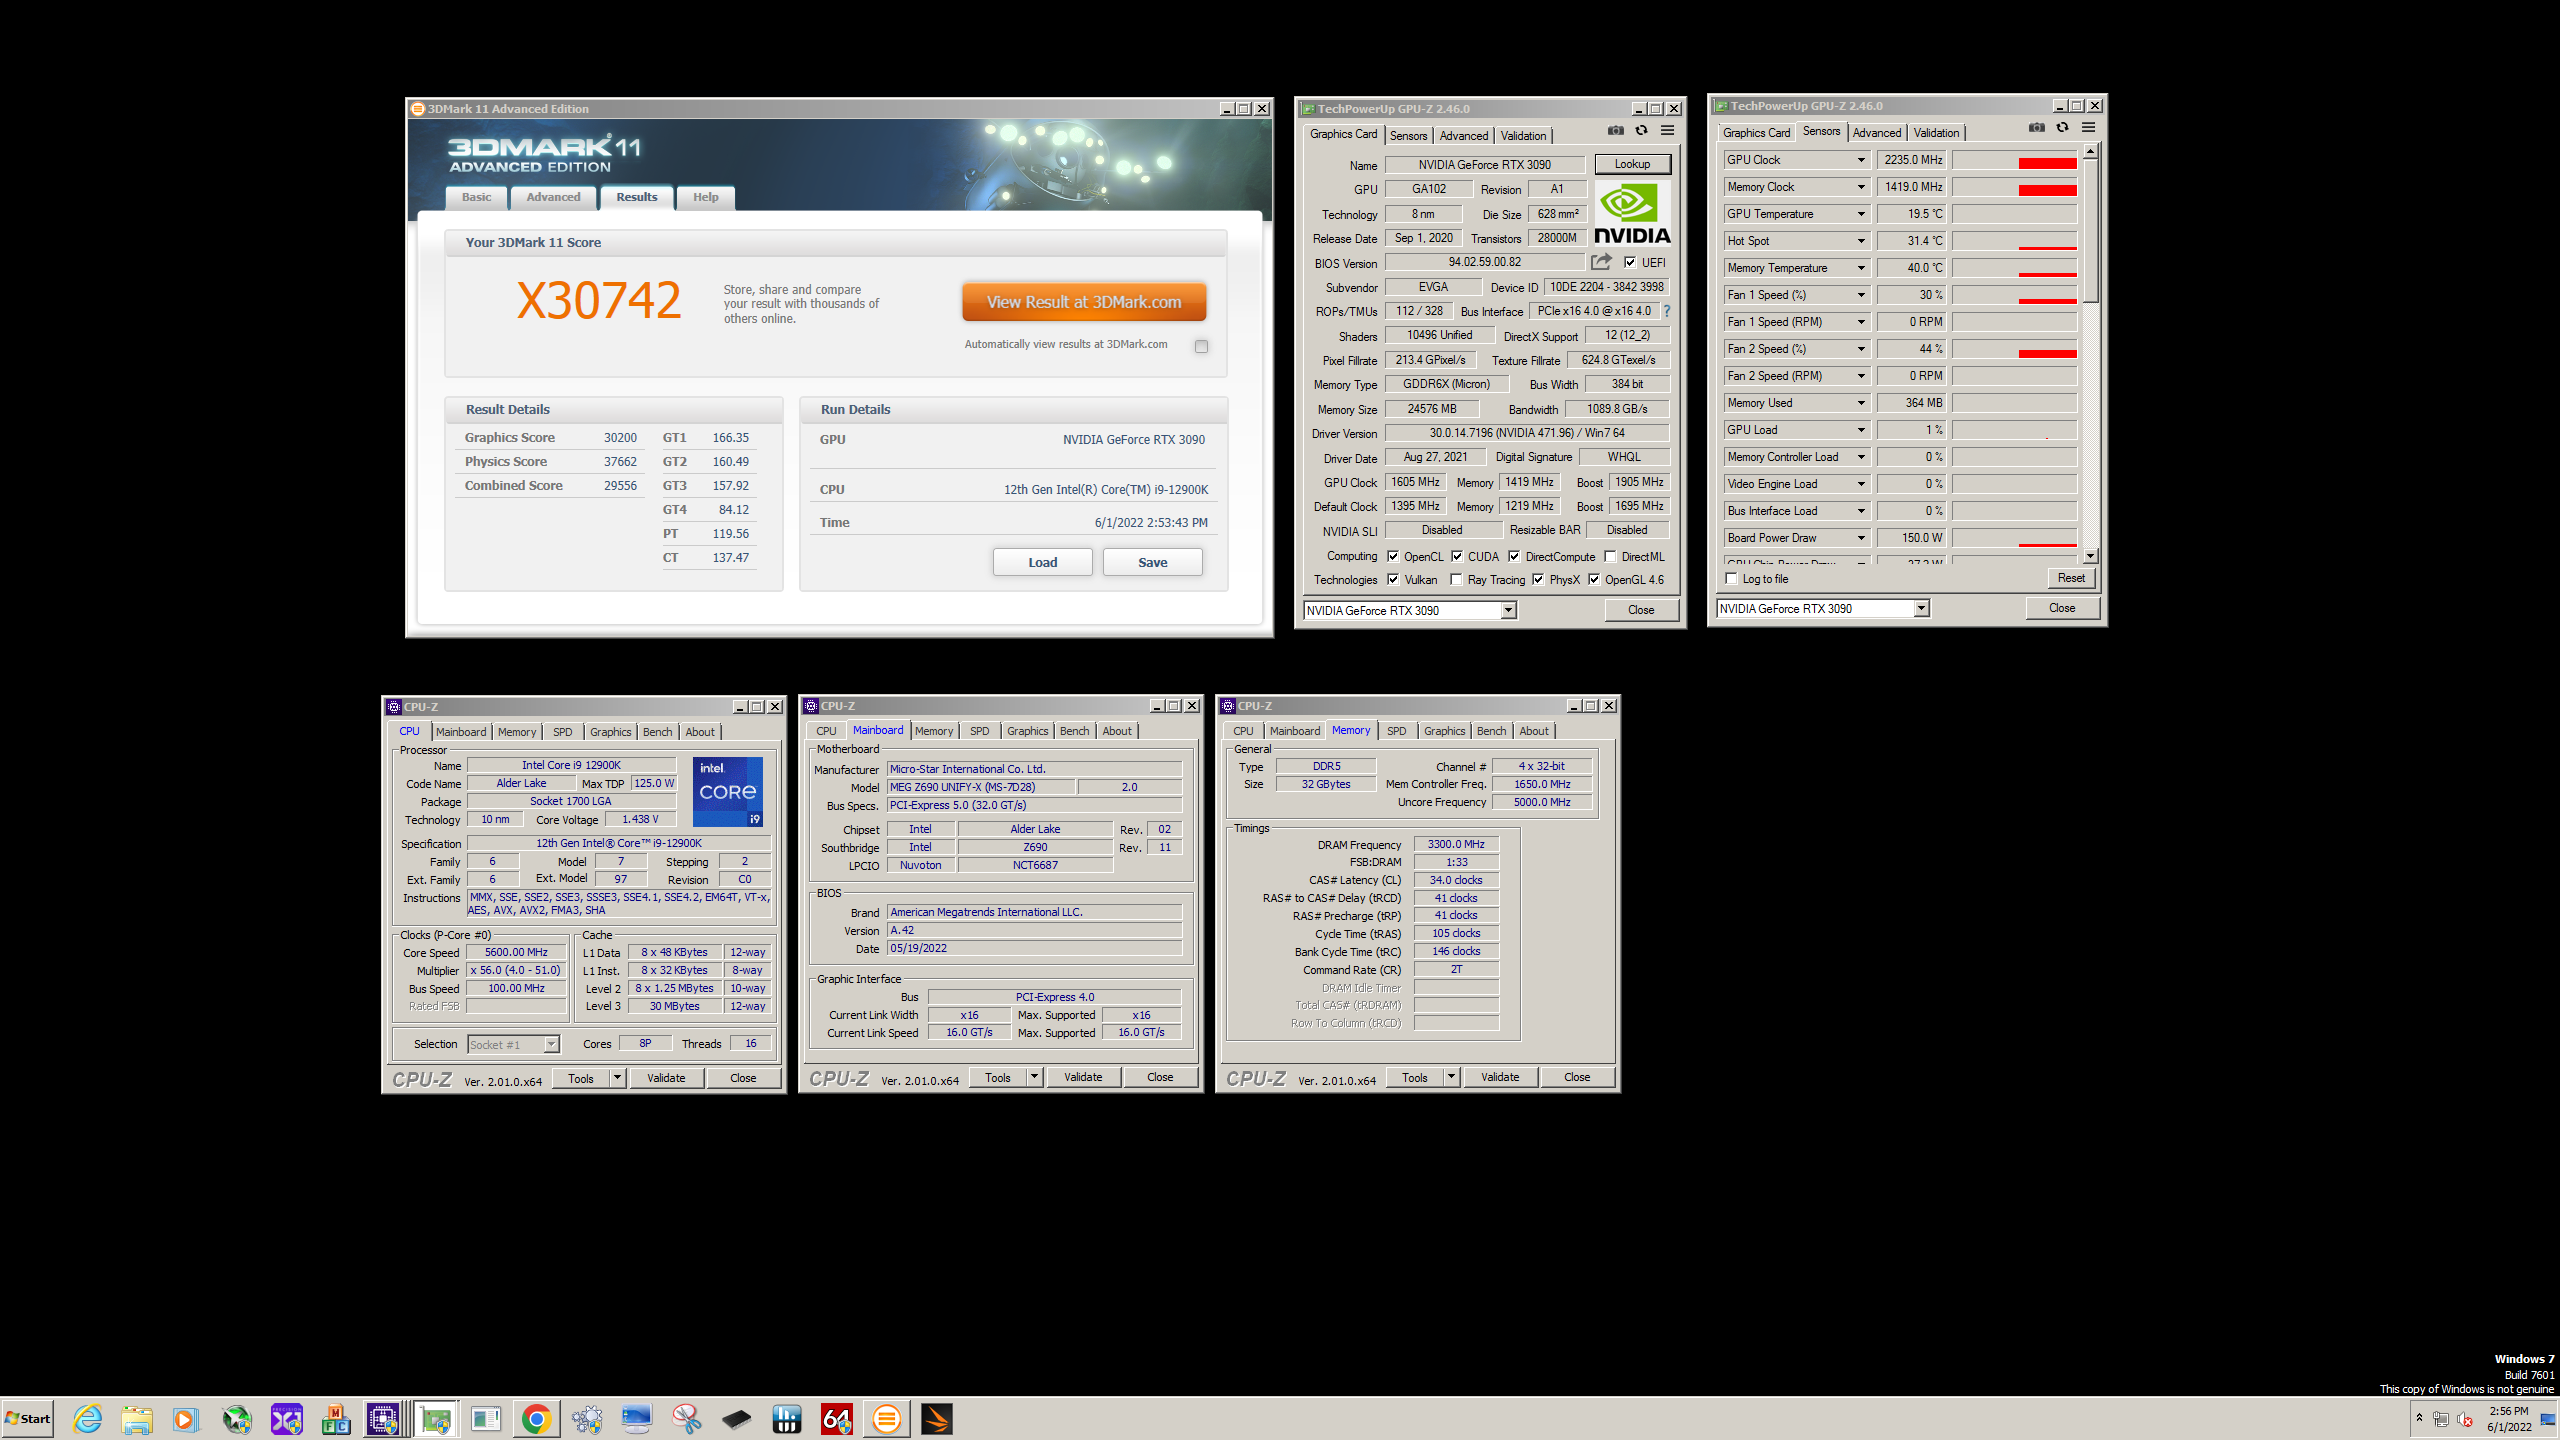The height and width of the screenshot is (1440, 2560).
Task: Toggle the OpenCL computing checkbox
Action: [1393, 556]
